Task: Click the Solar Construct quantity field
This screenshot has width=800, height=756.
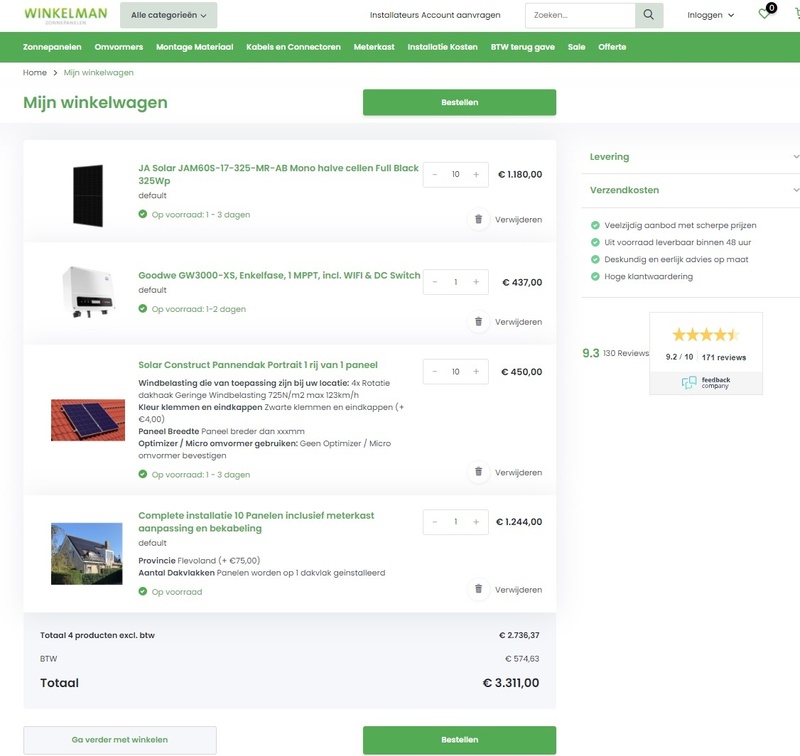Action: (x=456, y=372)
